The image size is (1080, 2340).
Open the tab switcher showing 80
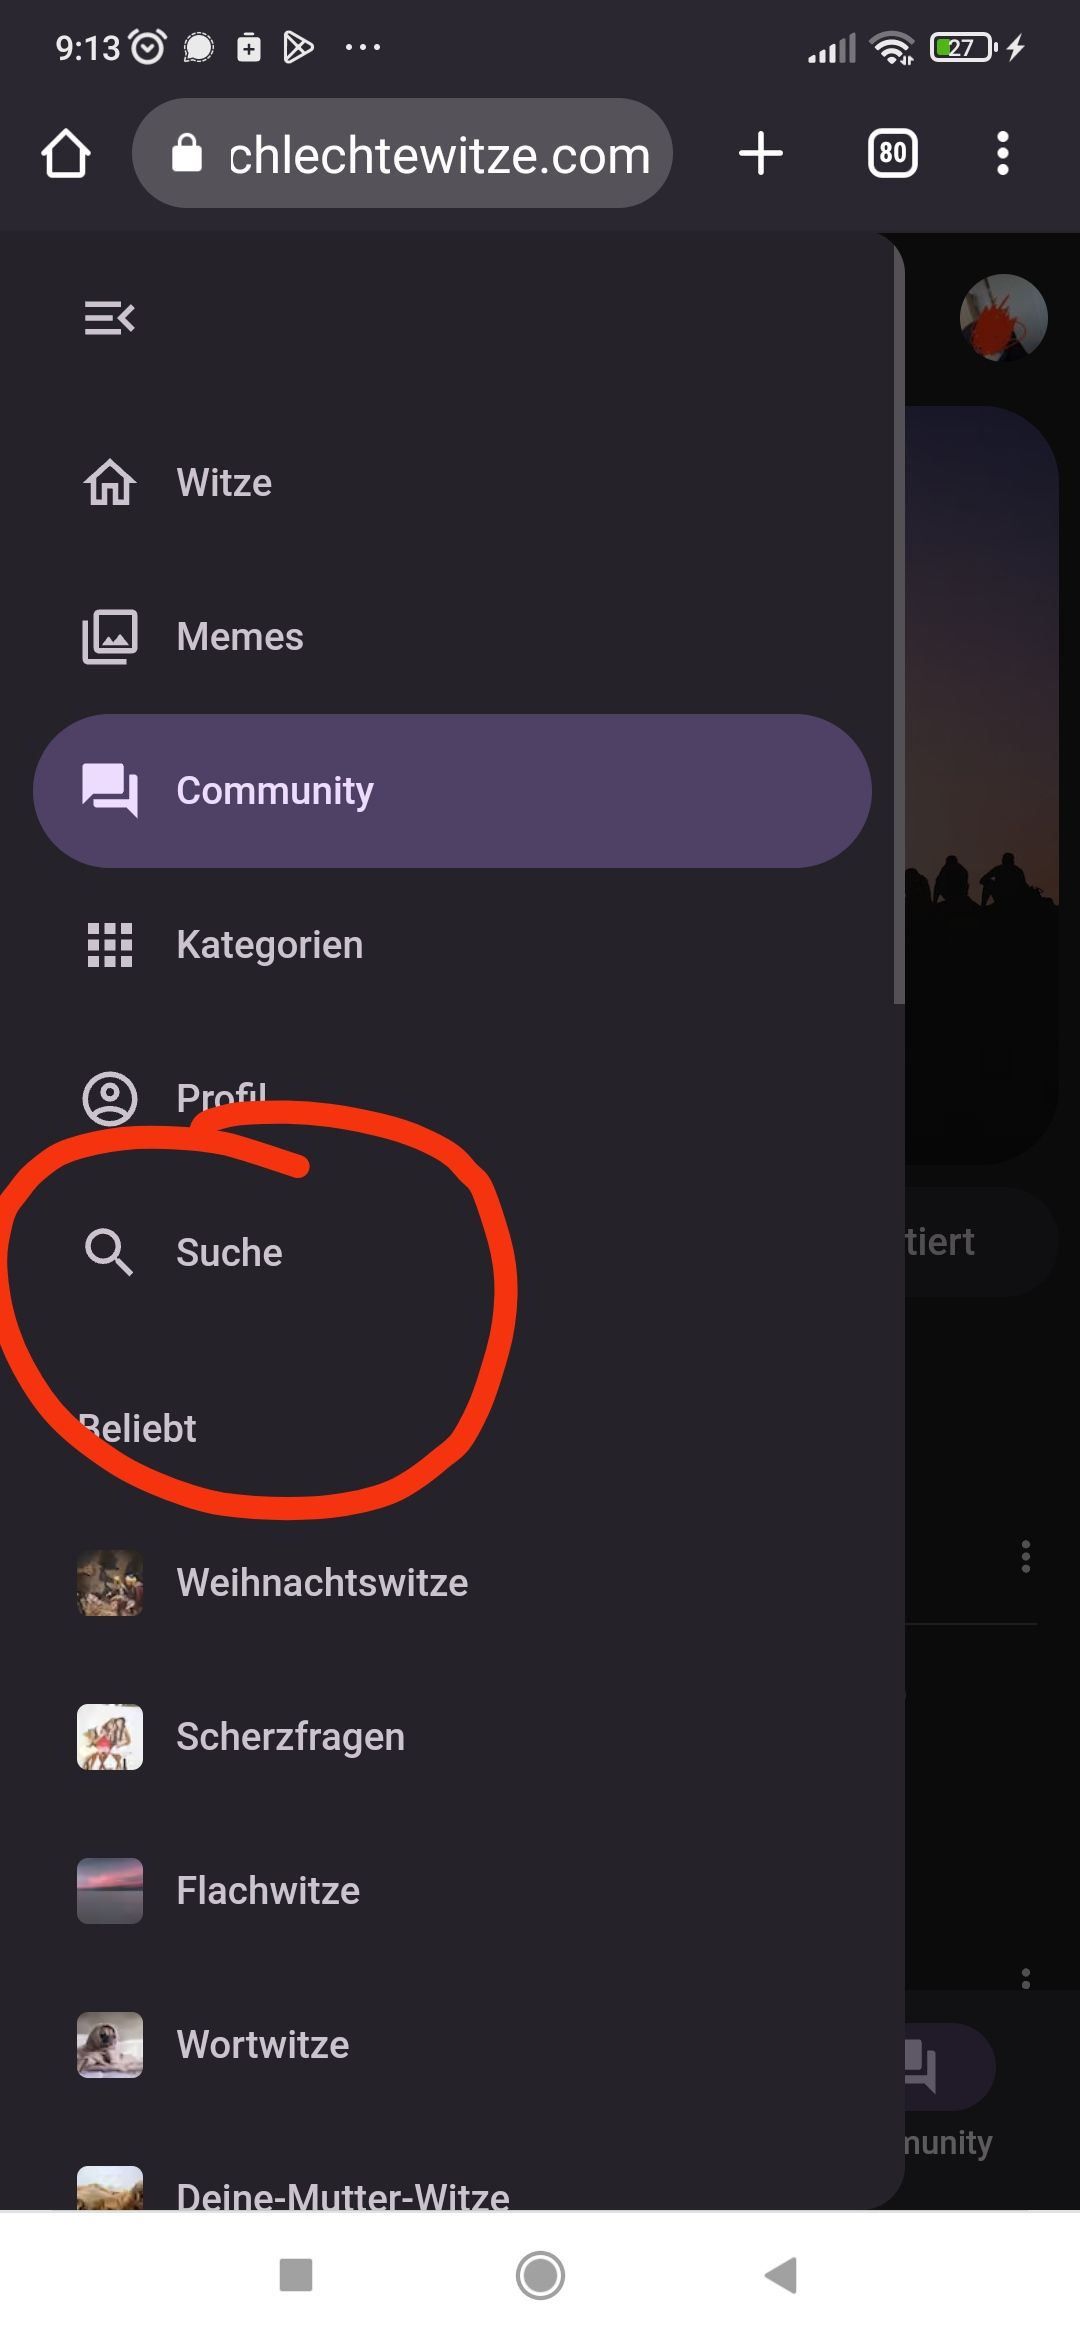coord(892,154)
